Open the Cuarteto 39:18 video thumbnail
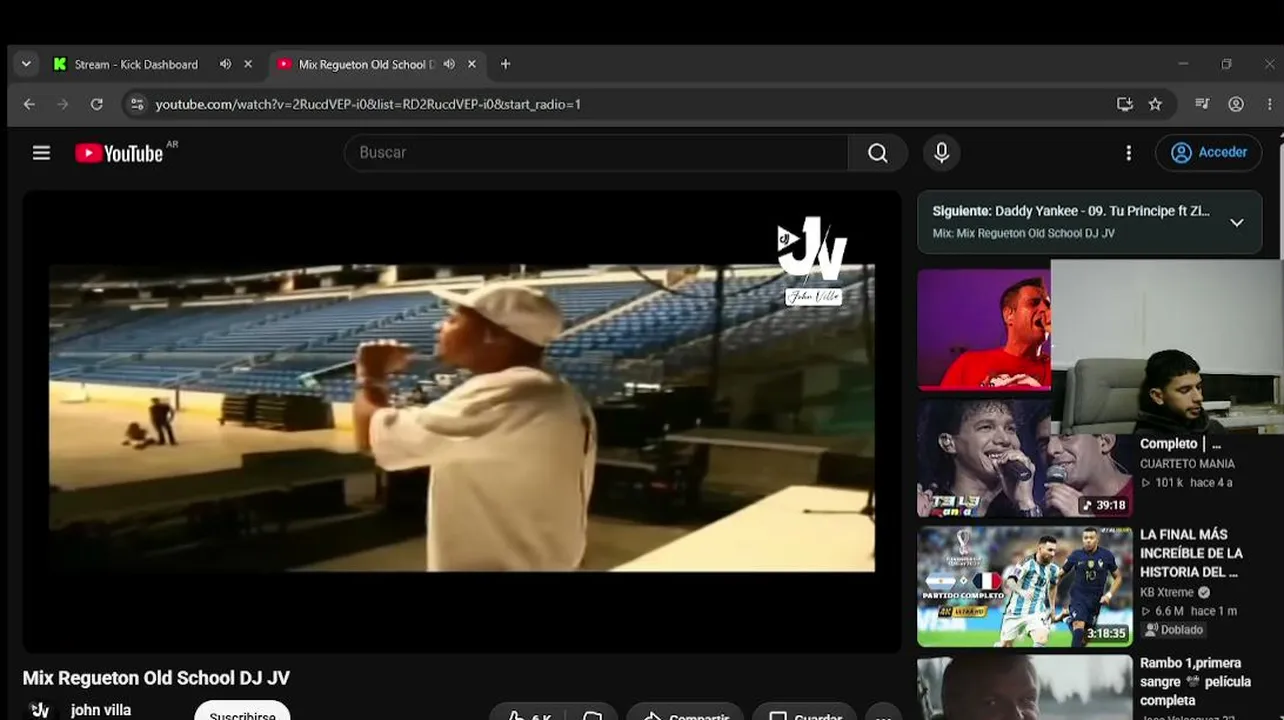Image resolution: width=1284 pixels, height=720 pixels. click(1025, 458)
